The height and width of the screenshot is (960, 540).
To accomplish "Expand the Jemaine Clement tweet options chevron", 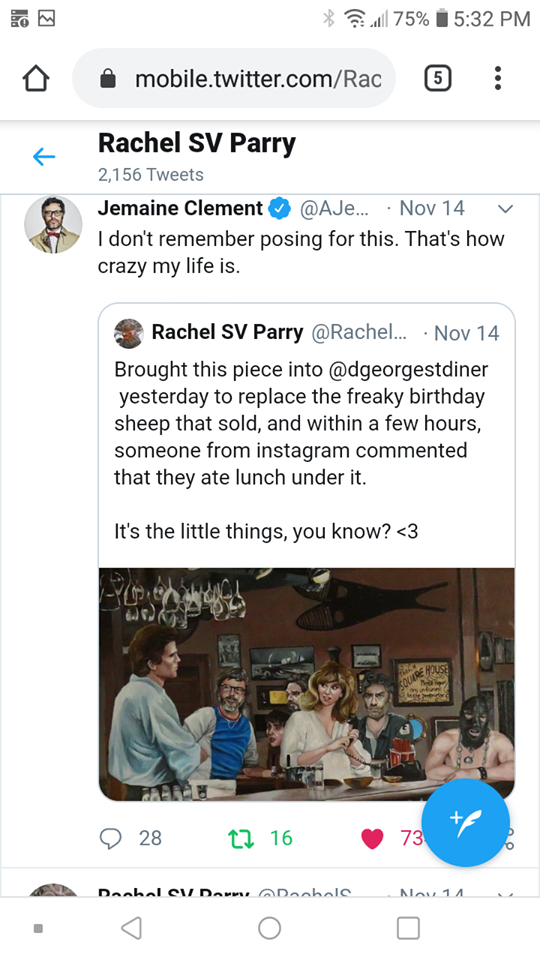I will pyautogui.click(x=505, y=209).
